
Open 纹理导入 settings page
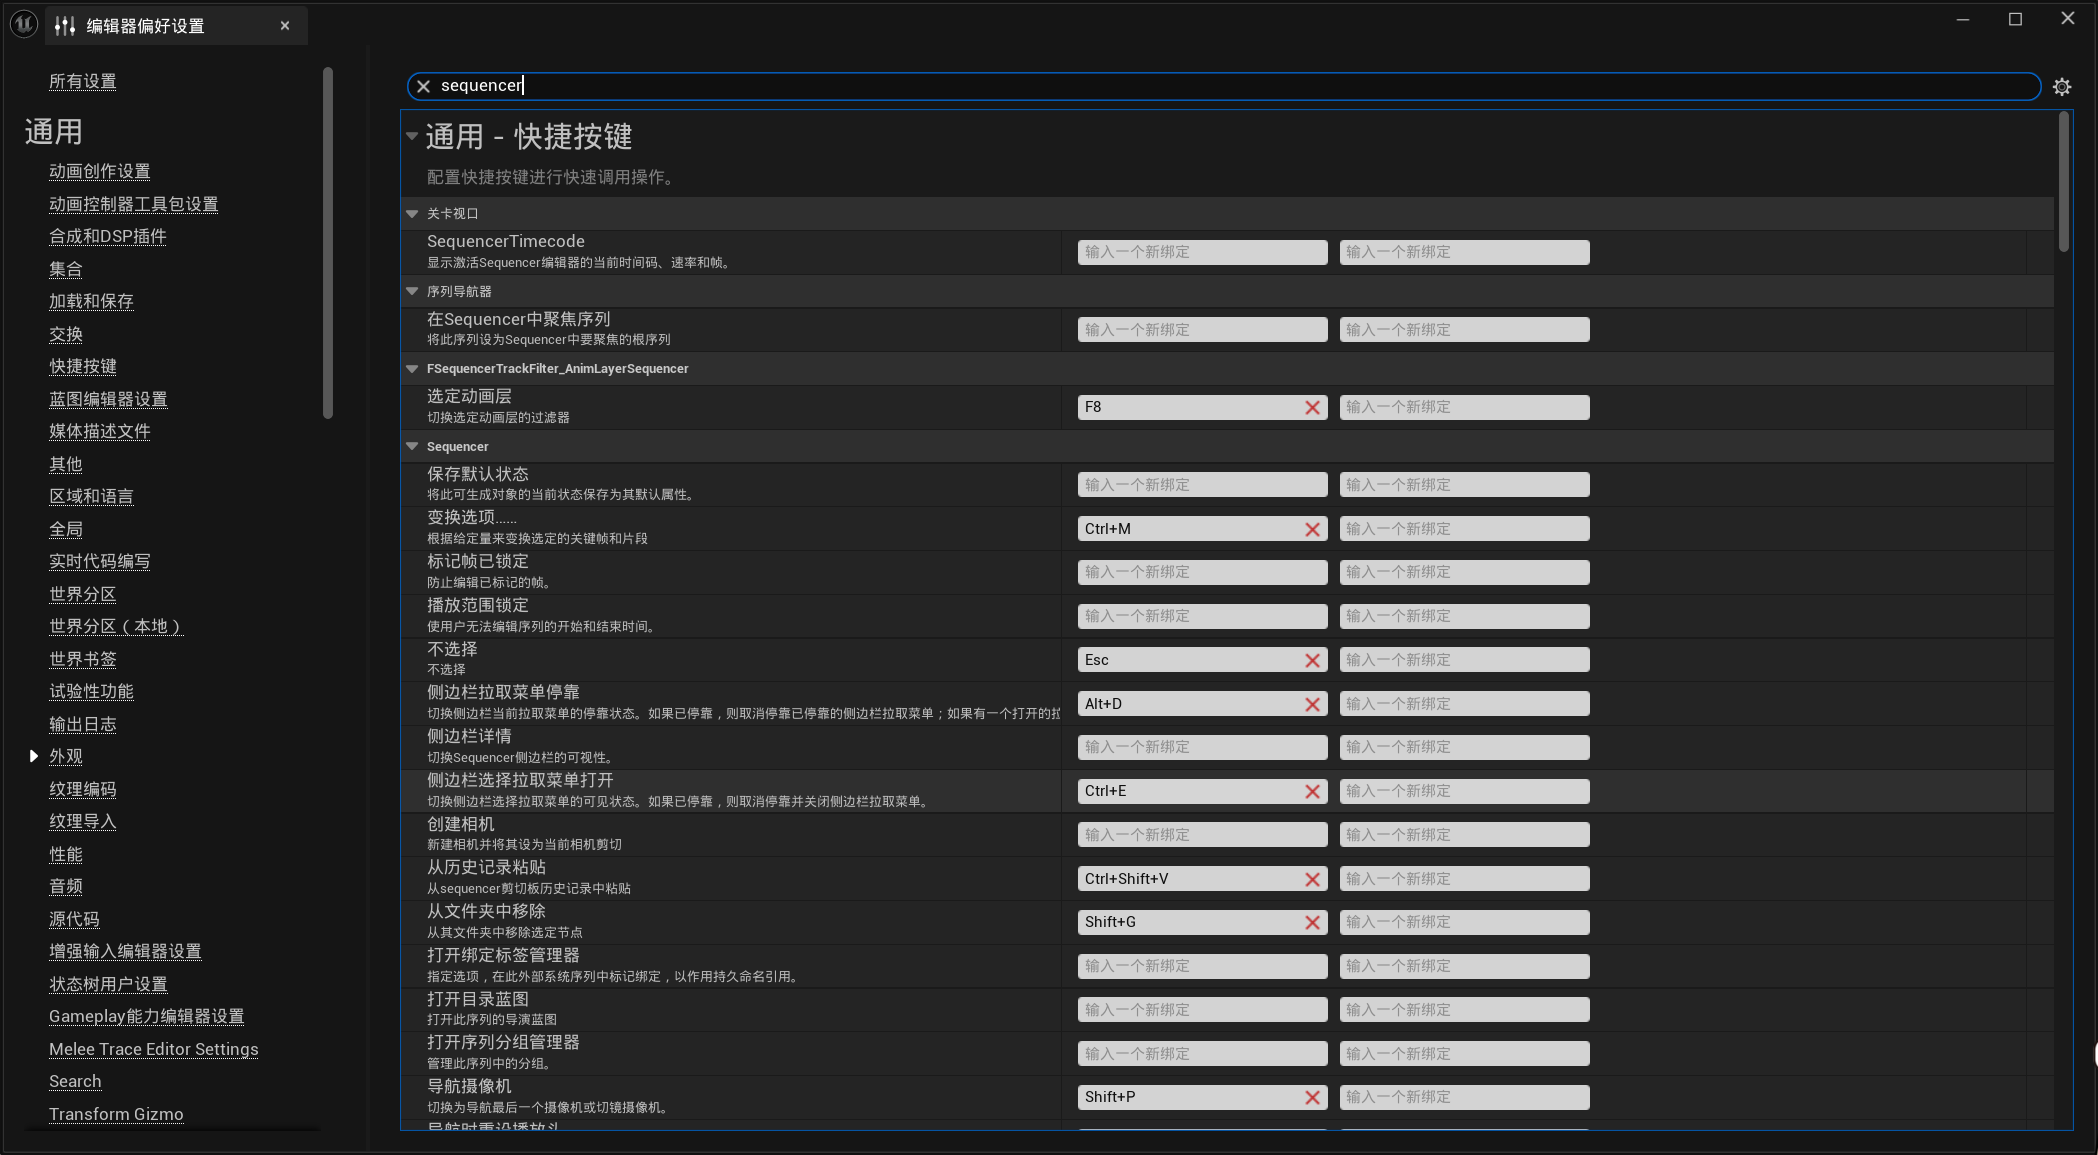point(83,821)
